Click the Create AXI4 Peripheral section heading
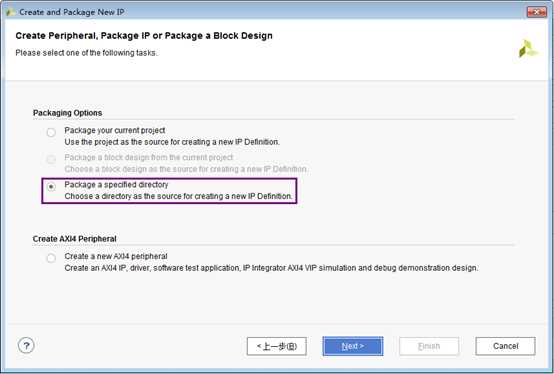This screenshot has height=374, width=554. (x=75, y=239)
